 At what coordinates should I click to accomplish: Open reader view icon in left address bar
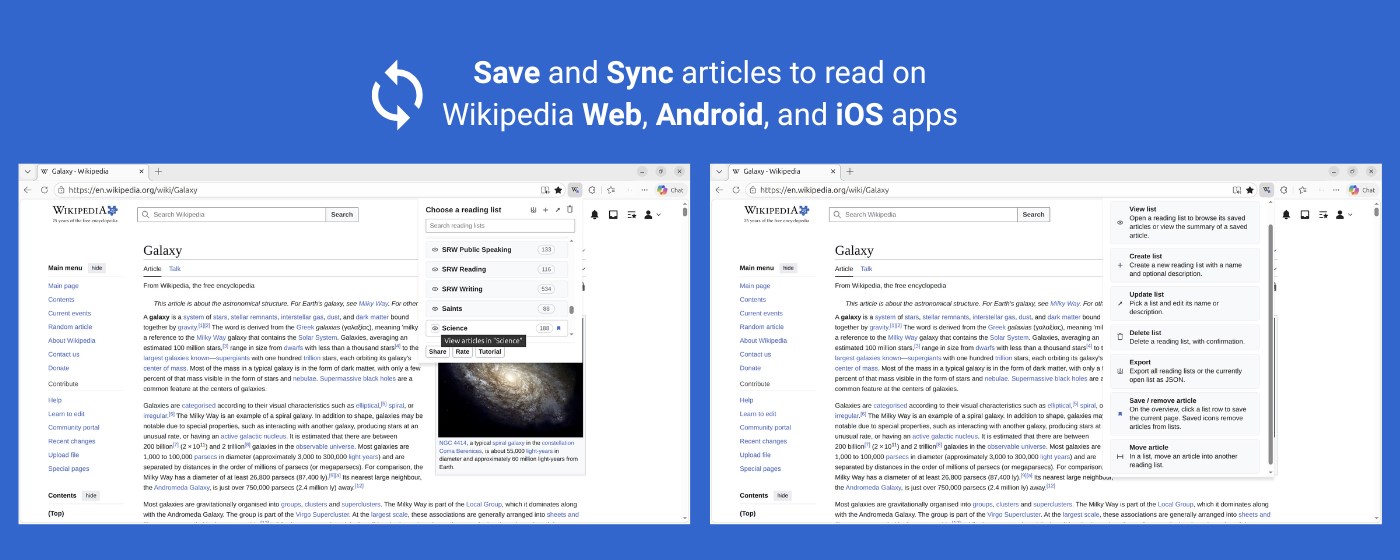(545, 189)
